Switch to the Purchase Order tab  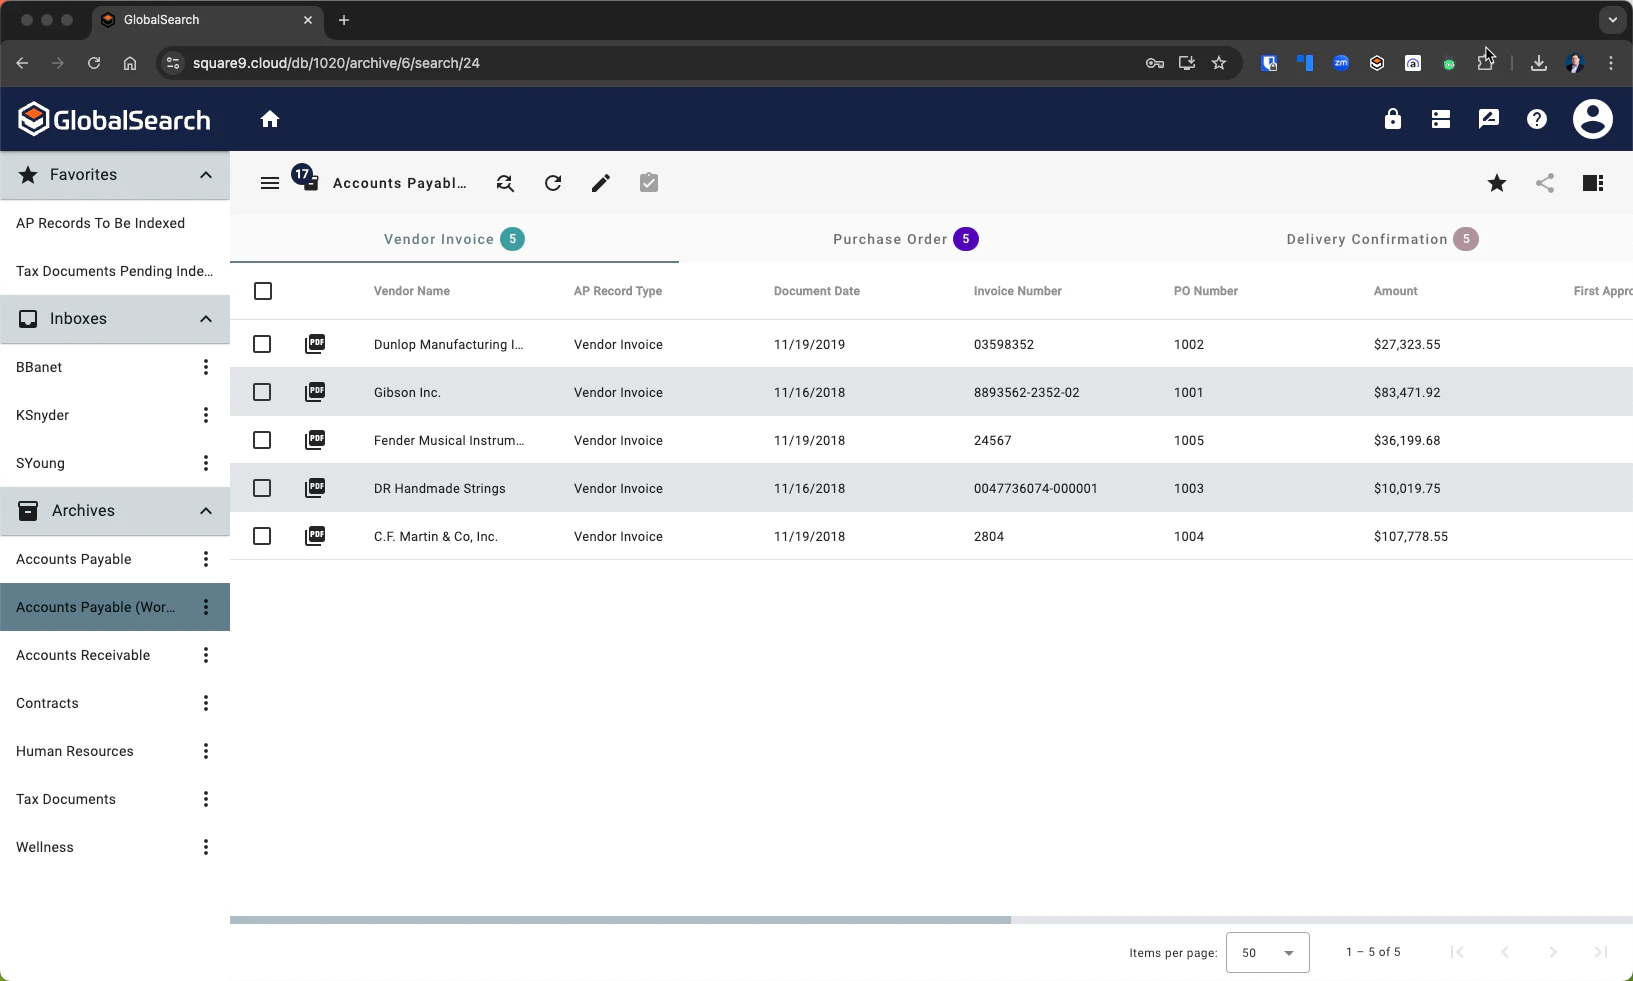pyautogui.click(x=904, y=239)
